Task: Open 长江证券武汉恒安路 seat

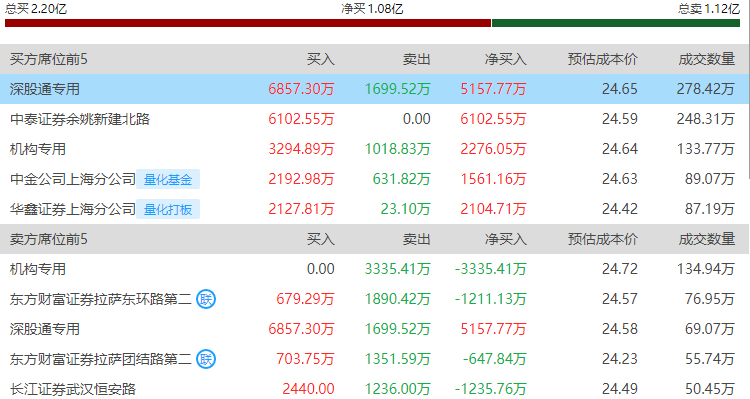Action: 73,389
